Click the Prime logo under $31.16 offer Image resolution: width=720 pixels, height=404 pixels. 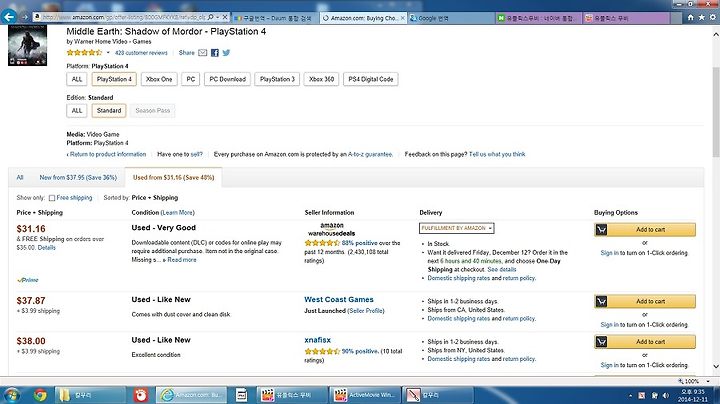pos(28,280)
